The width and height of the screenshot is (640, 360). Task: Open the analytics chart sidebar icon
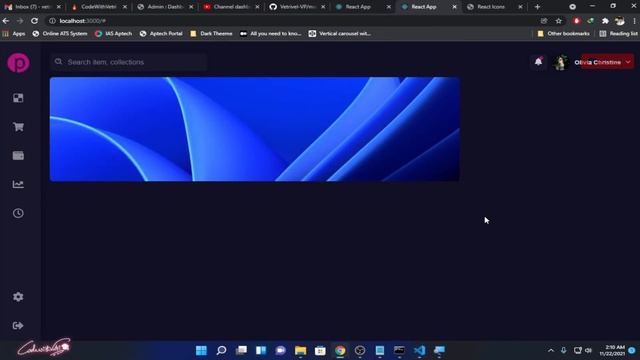pyautogui.click(x=18, y=184)
